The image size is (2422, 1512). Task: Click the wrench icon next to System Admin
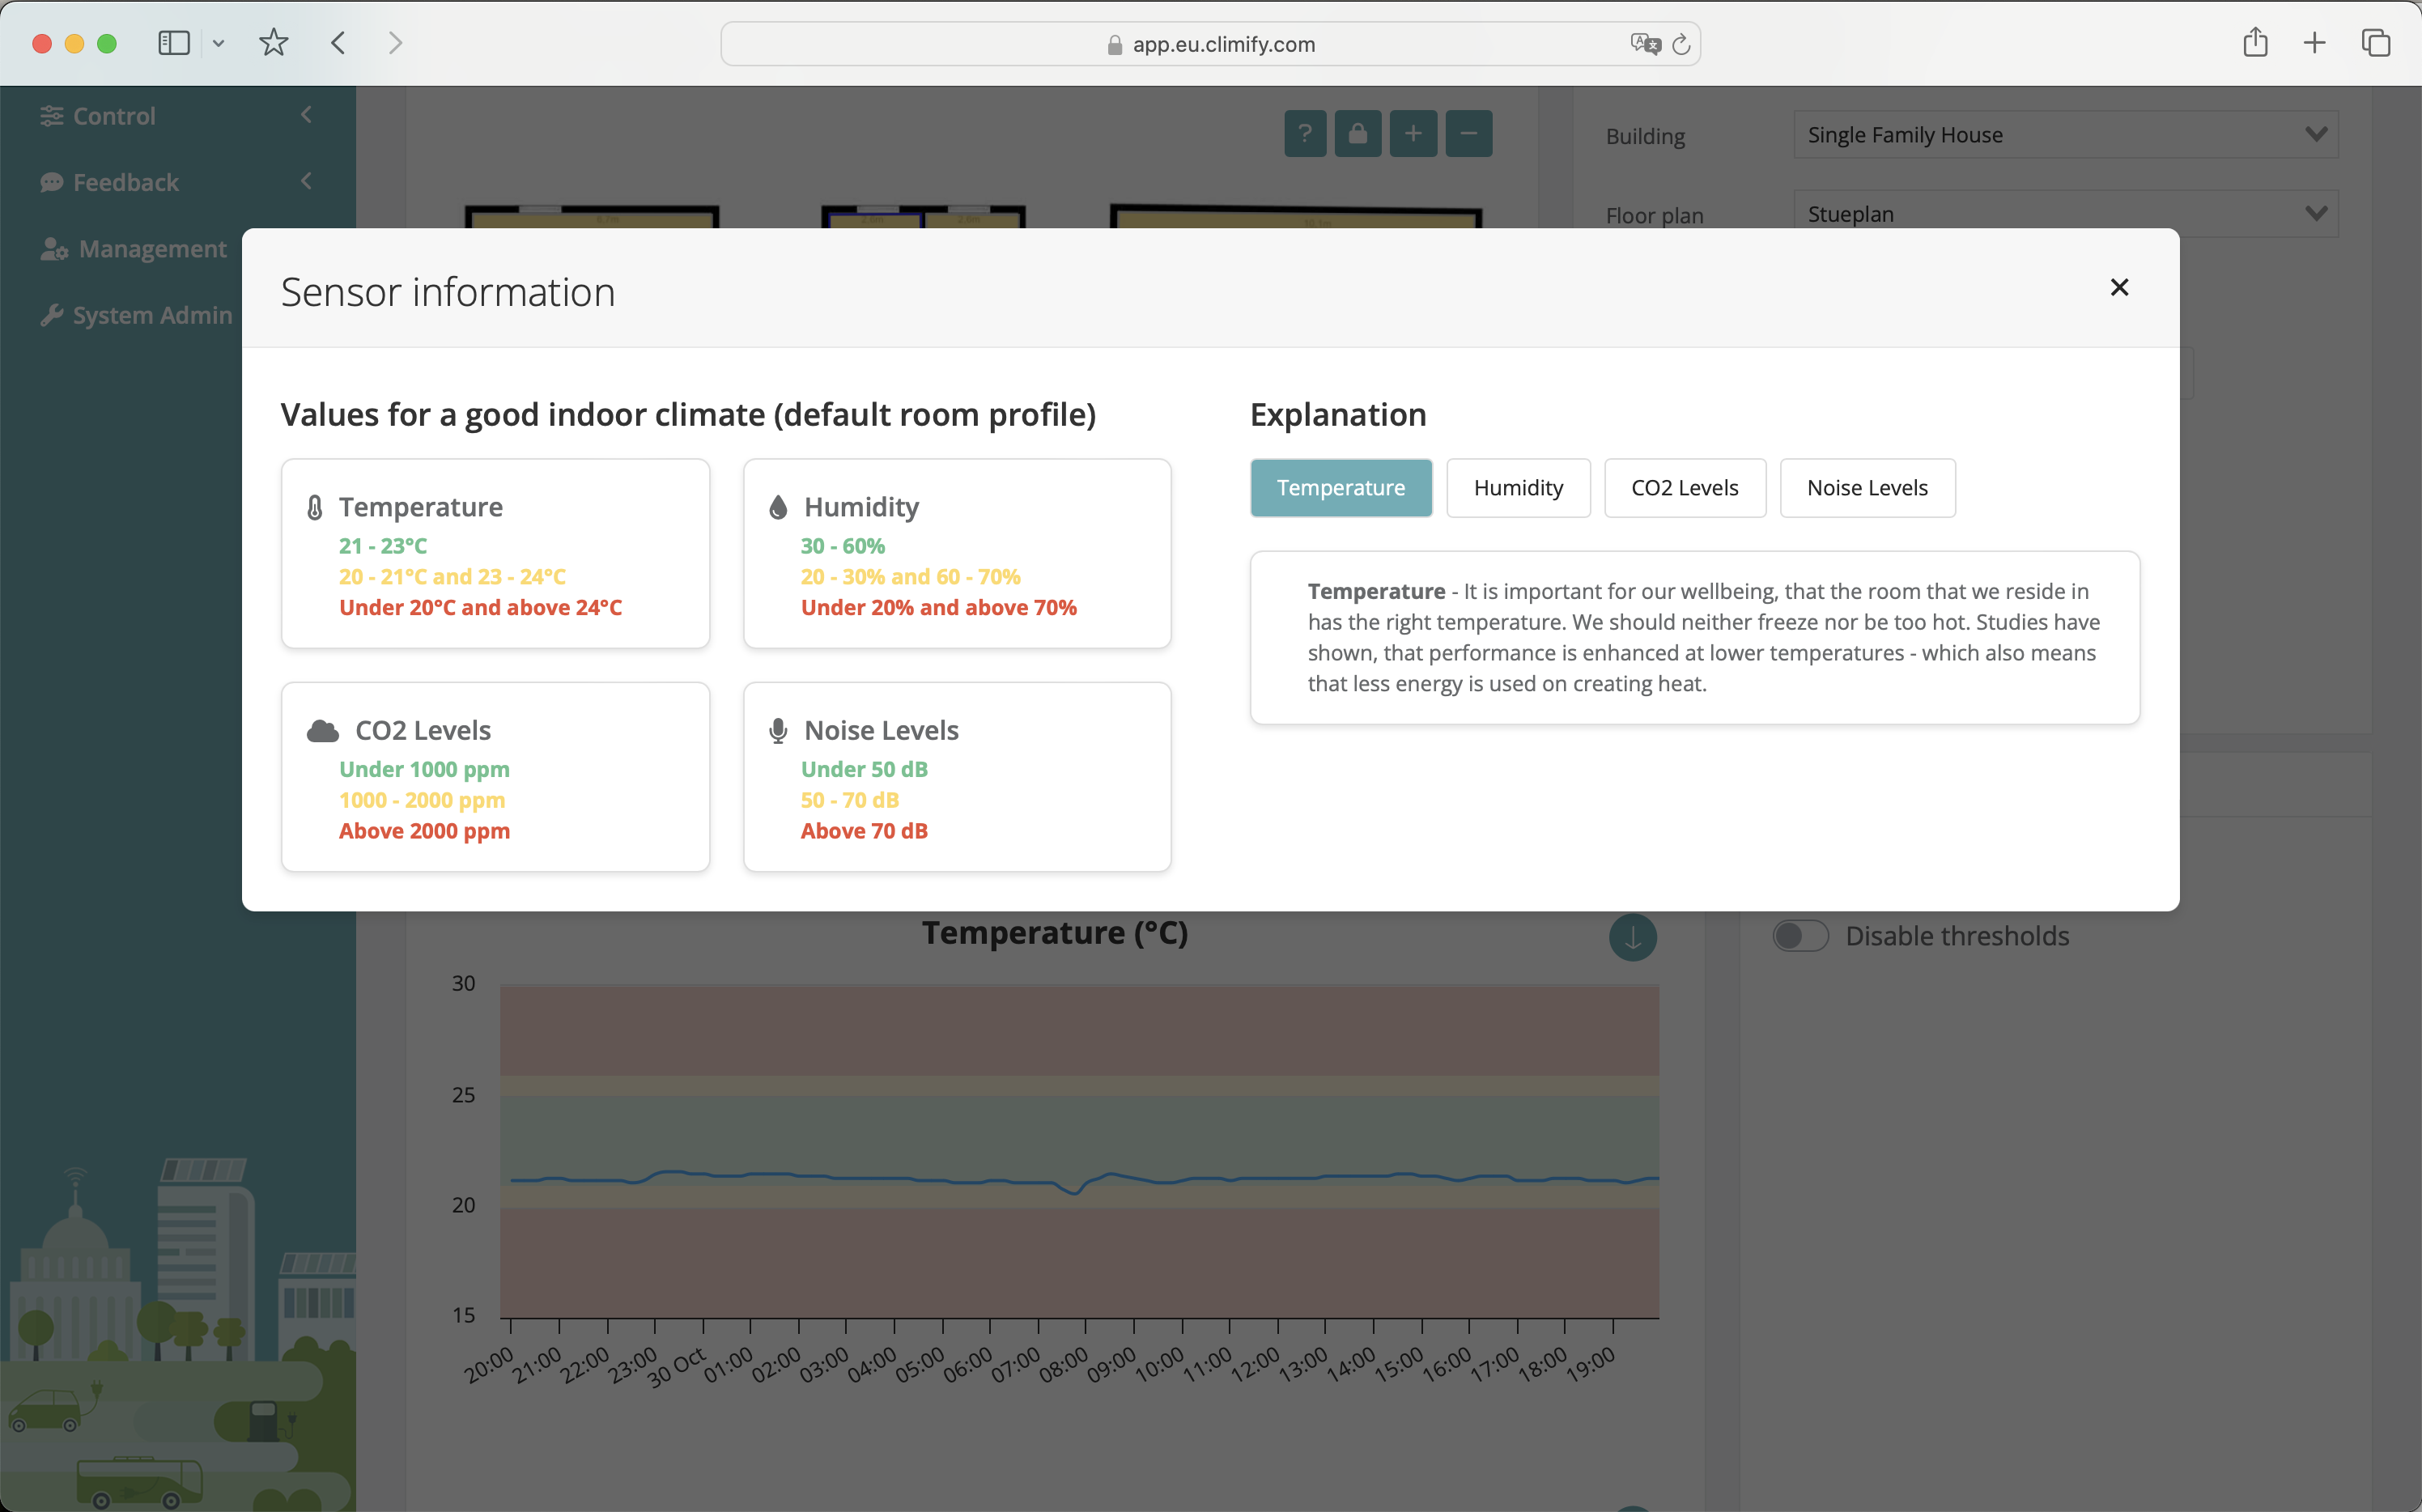tap(51, 315)
